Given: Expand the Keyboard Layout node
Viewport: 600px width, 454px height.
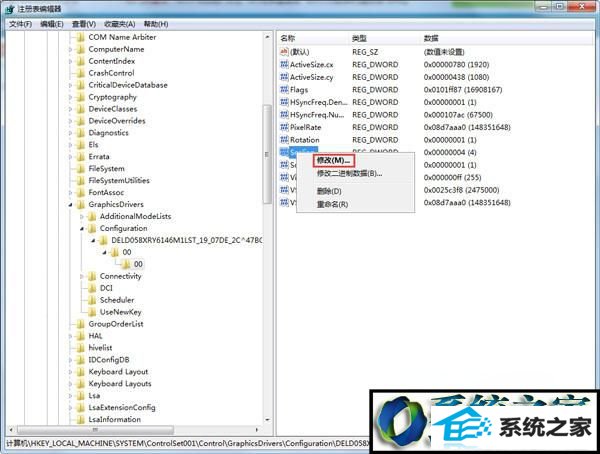Looking at the screenshot, I should [x=70, y=372].
